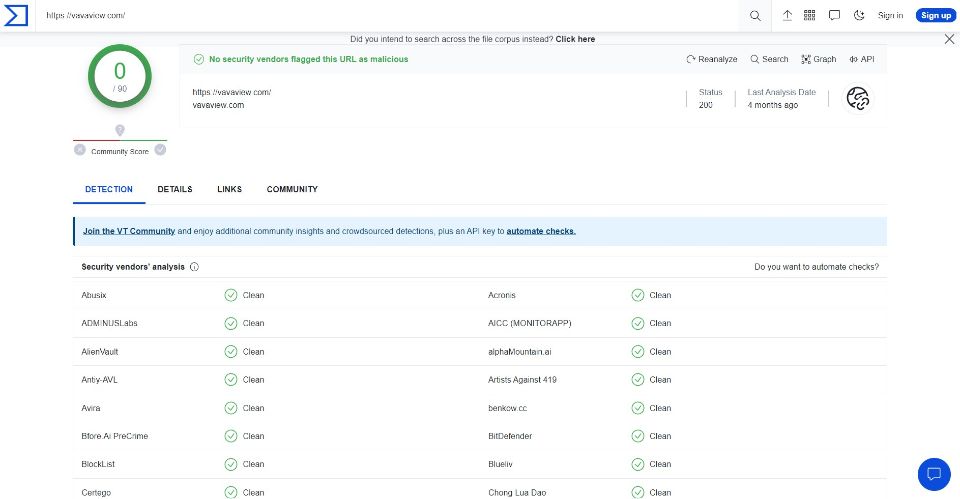Click the AlienVault clean checkmark icon
960x499 pixels.
[231, 351]
